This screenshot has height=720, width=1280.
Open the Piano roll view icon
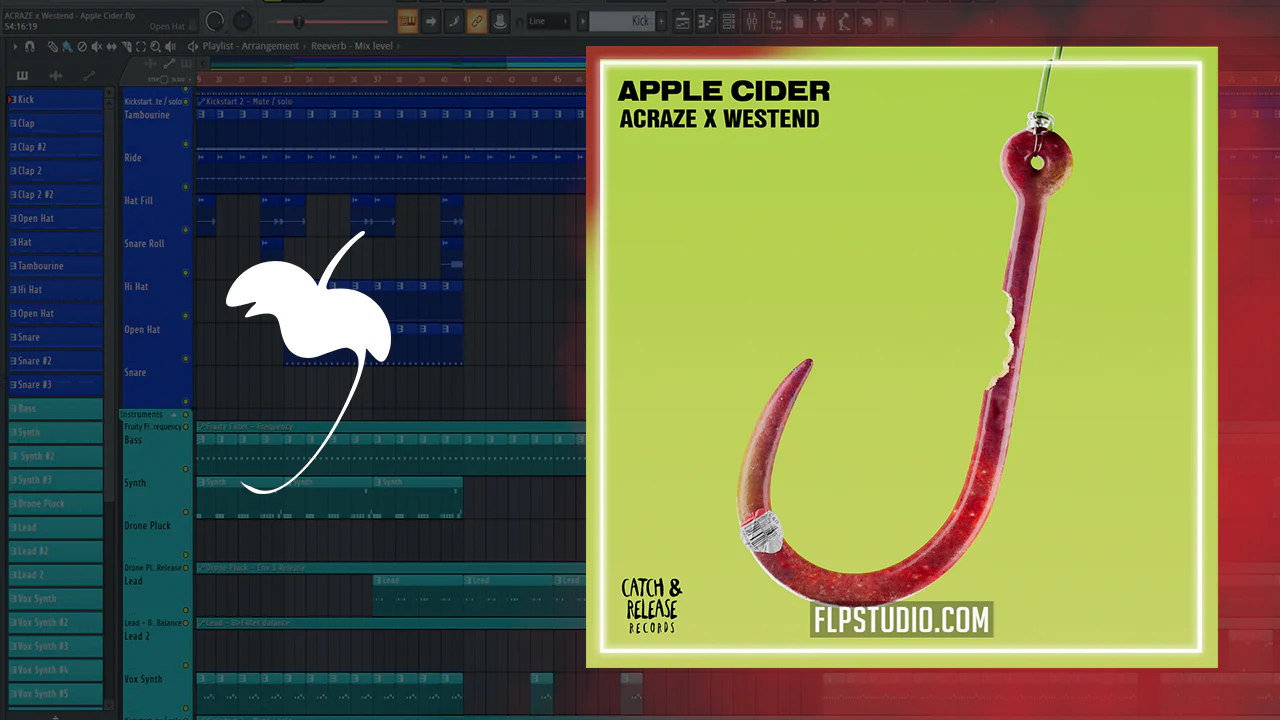706,21
